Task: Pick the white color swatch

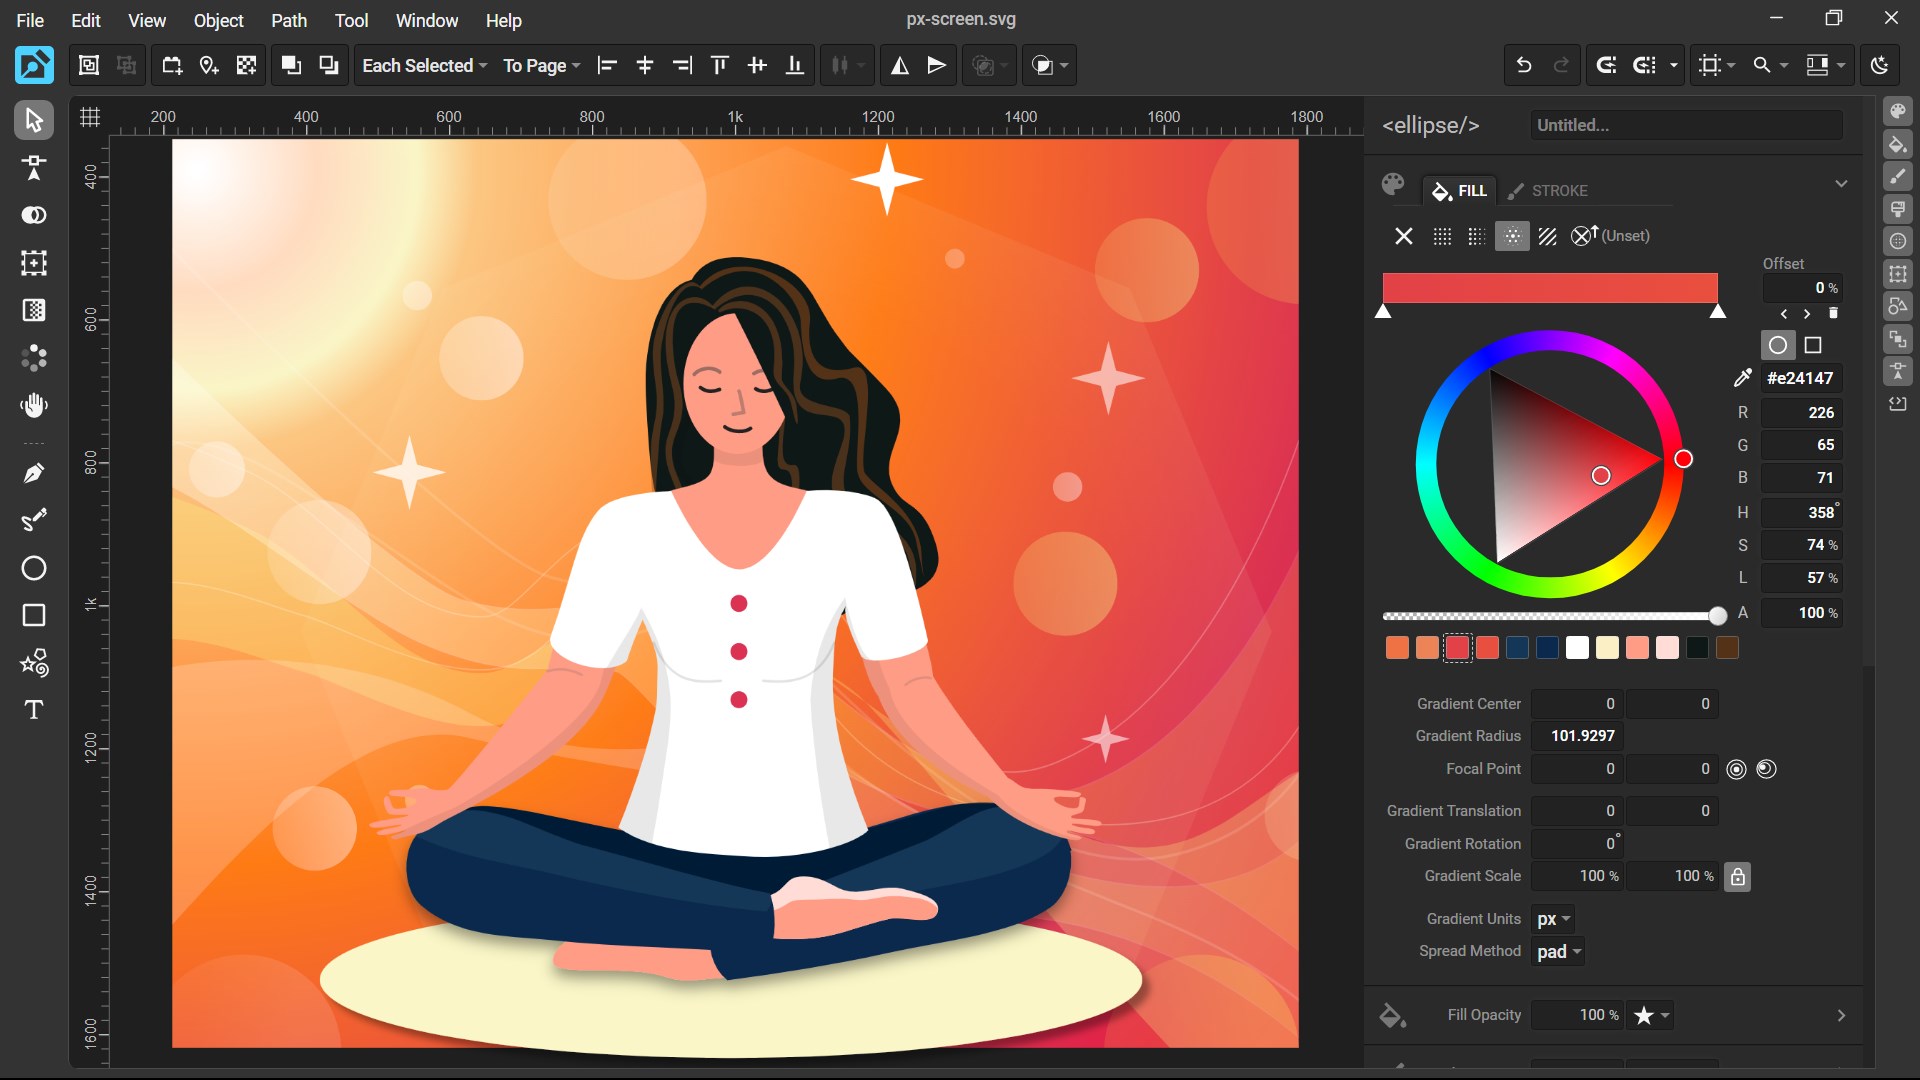Action: tap(1577, 648)
